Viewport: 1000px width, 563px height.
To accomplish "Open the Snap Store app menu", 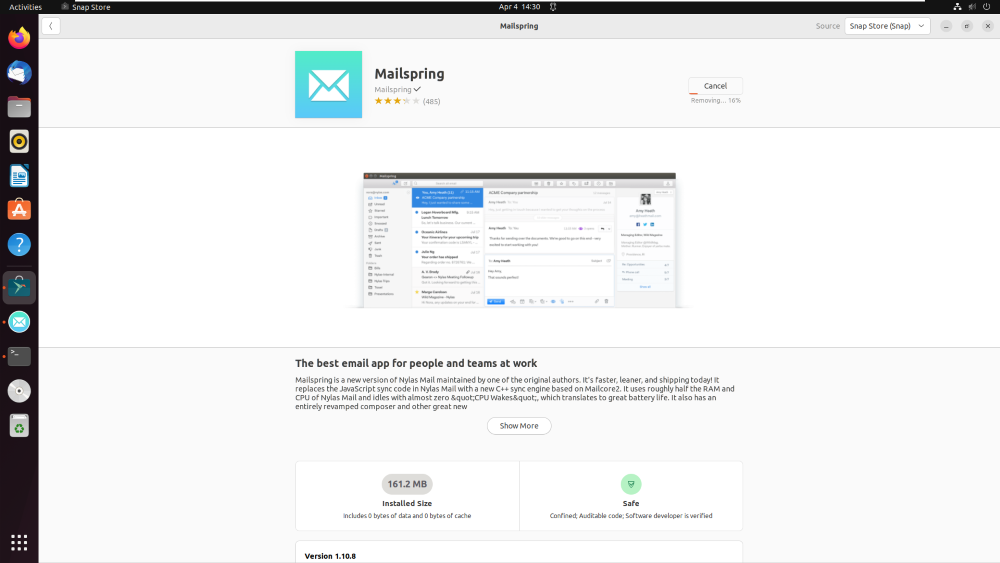I will click(x=86, y=7).
